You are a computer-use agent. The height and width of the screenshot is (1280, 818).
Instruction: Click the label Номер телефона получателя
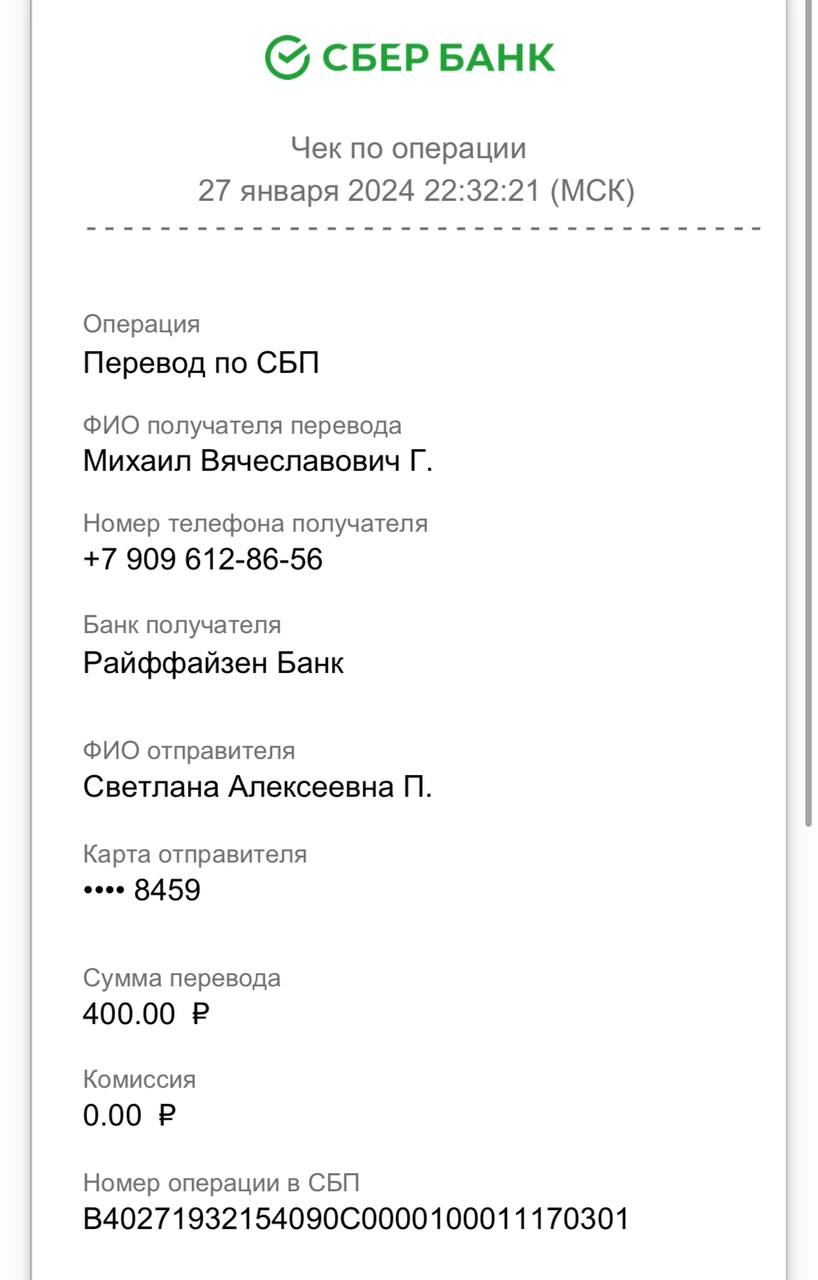tap(255, 523)
